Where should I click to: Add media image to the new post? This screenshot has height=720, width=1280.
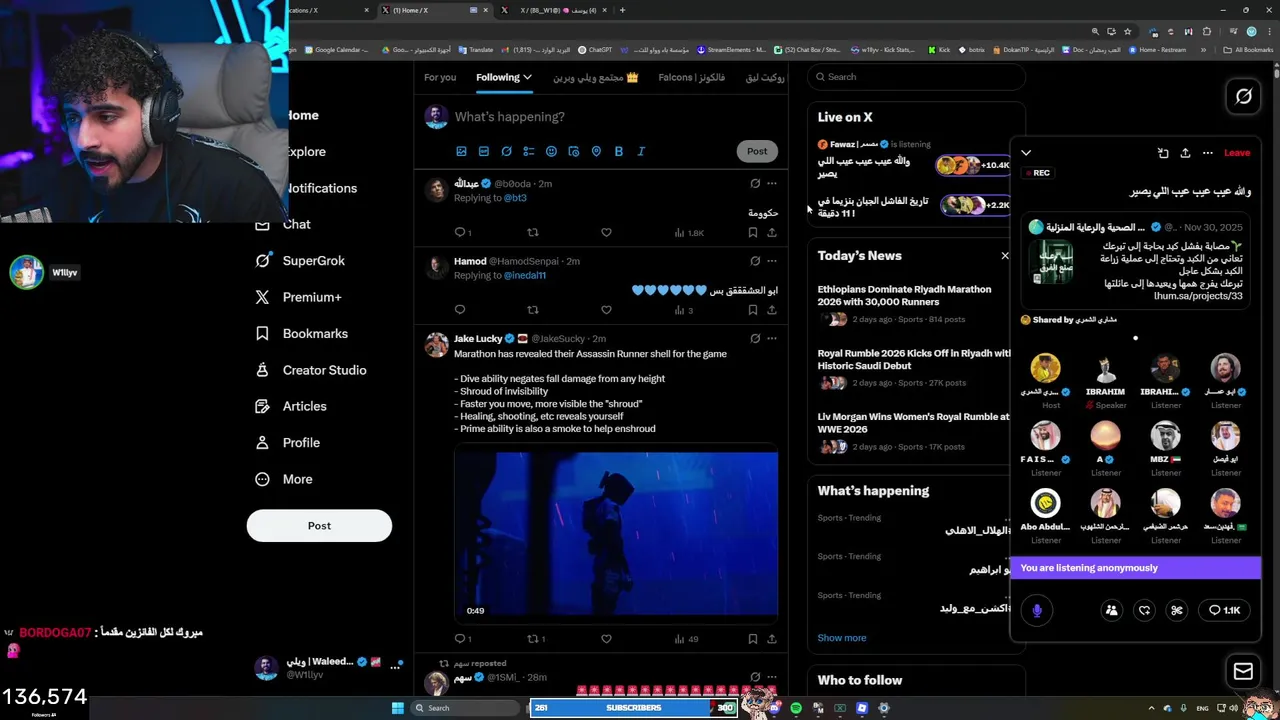pos(461,151)
